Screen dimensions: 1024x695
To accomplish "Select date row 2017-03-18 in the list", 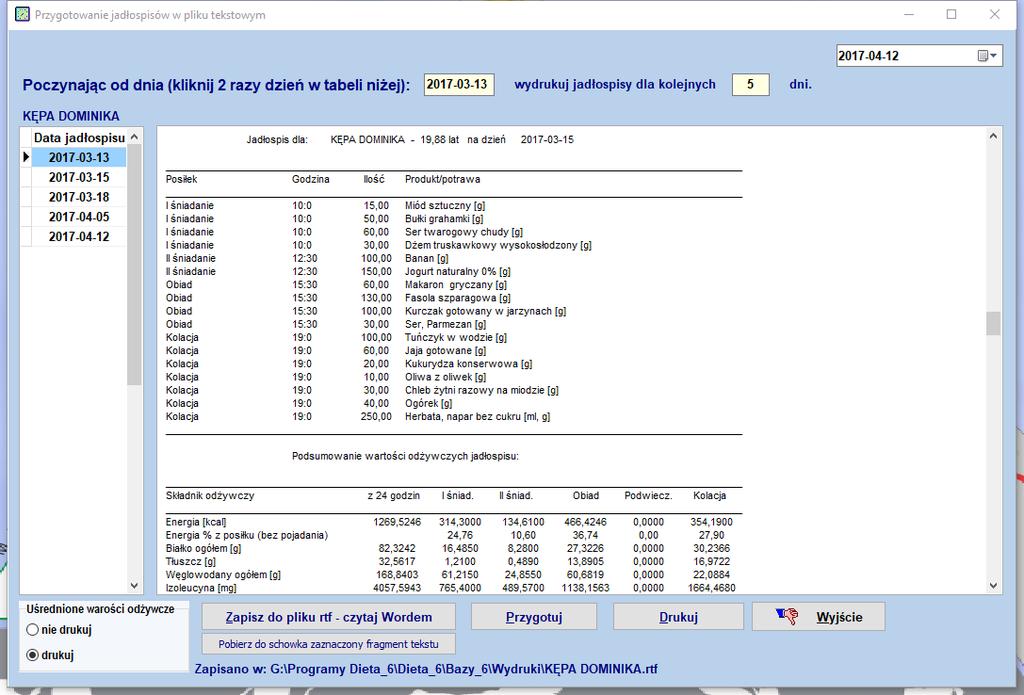I will tap(79, 197).
